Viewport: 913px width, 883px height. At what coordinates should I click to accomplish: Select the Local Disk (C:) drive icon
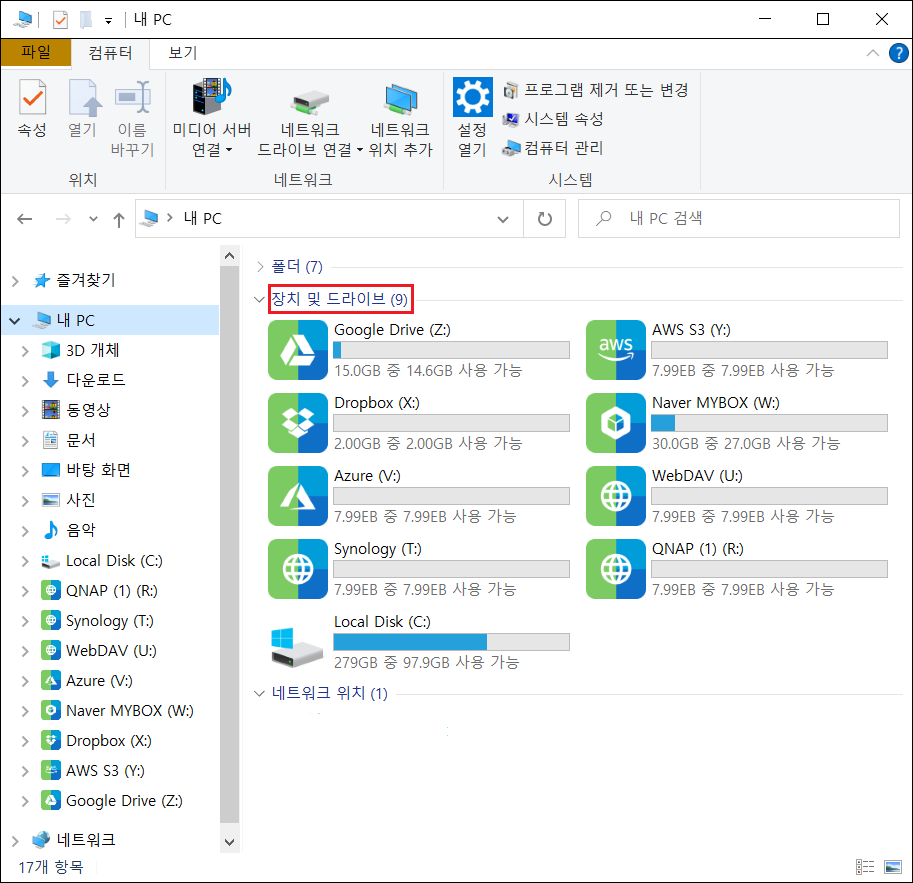click(296, 646)
